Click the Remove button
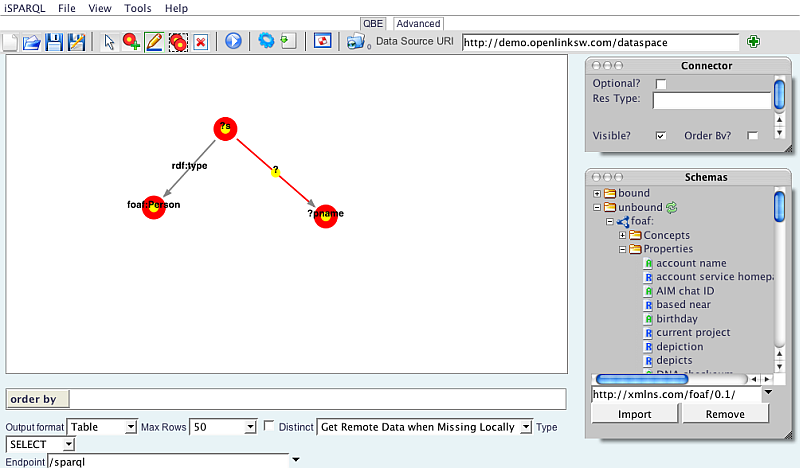 pyautogui.click(x=725, y=414)
